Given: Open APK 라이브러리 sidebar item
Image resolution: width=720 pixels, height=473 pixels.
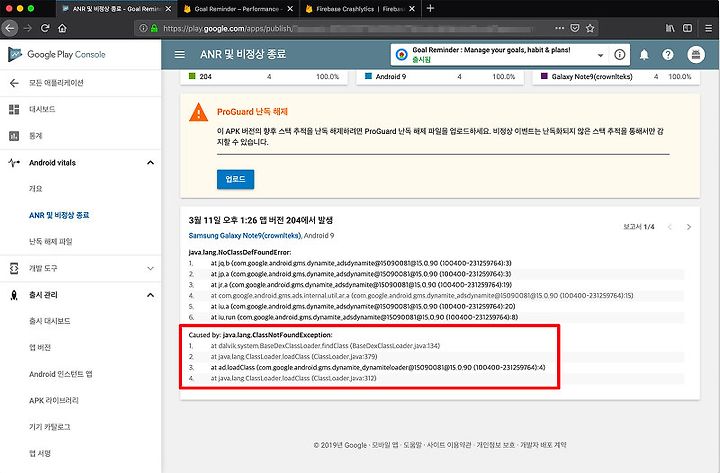Looking at the screenshot, I should pyautogui.click(x=54, y=400).
